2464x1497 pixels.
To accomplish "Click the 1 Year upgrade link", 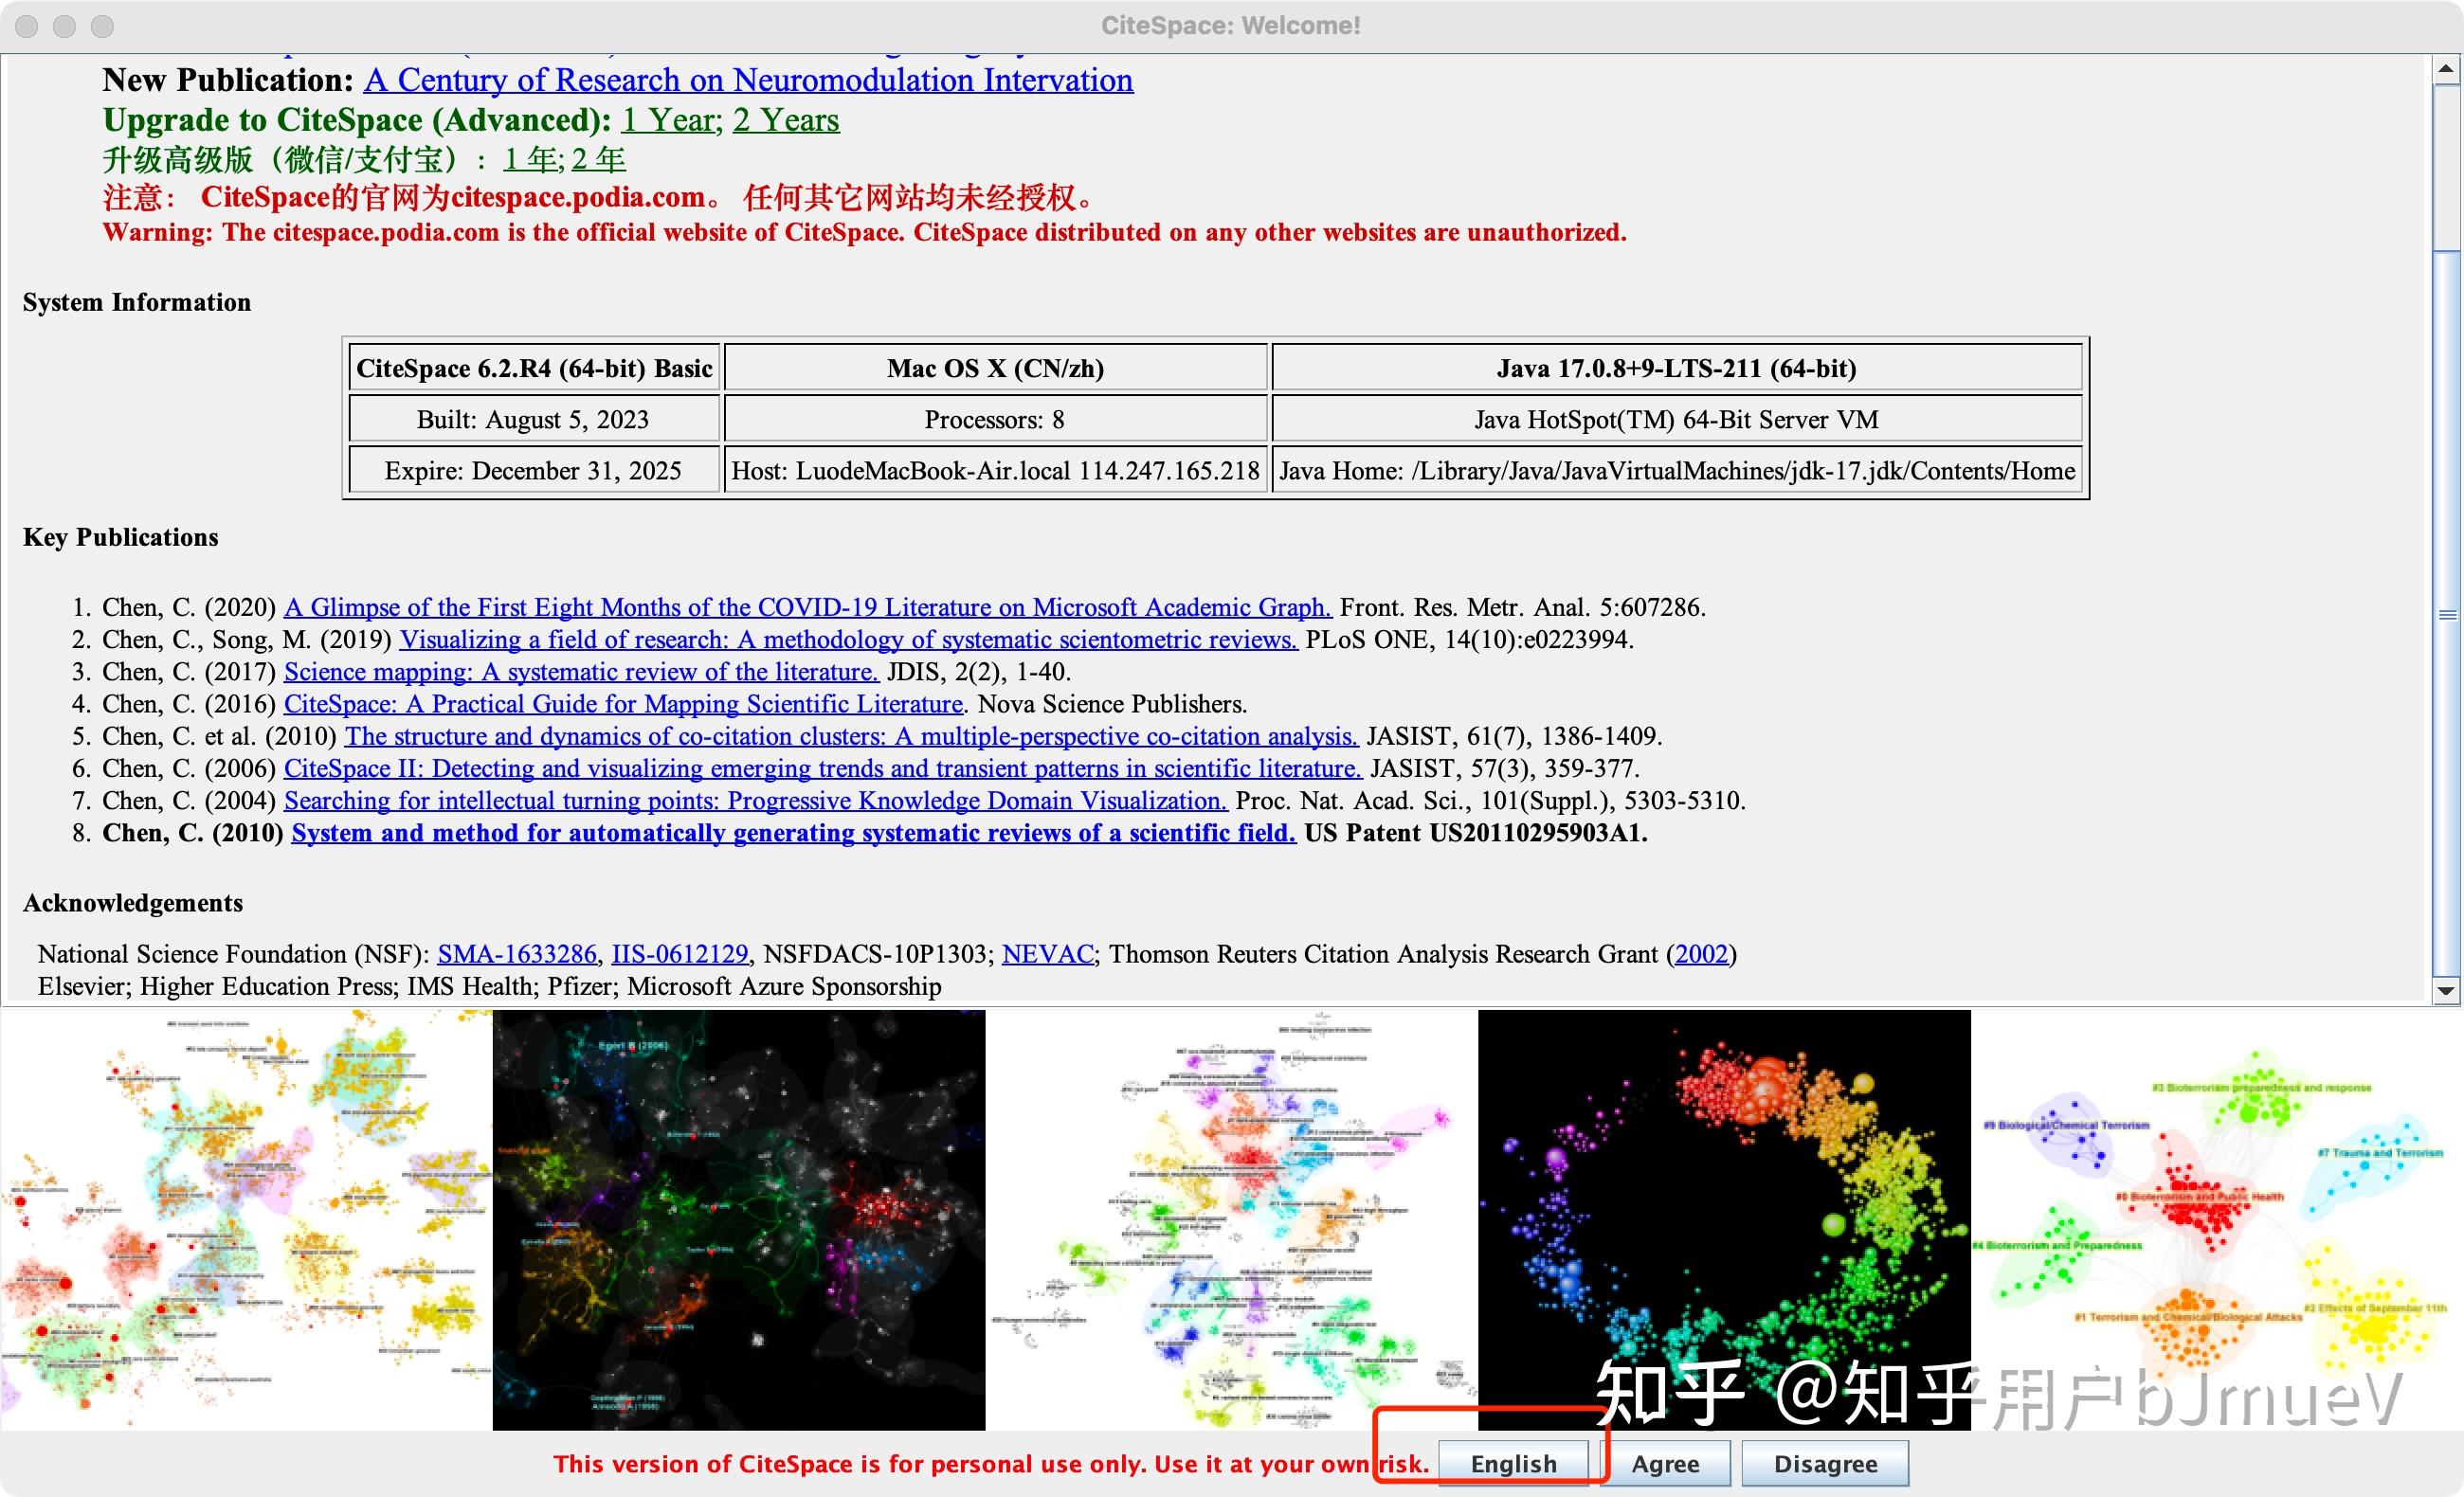I will coord(668,120).
